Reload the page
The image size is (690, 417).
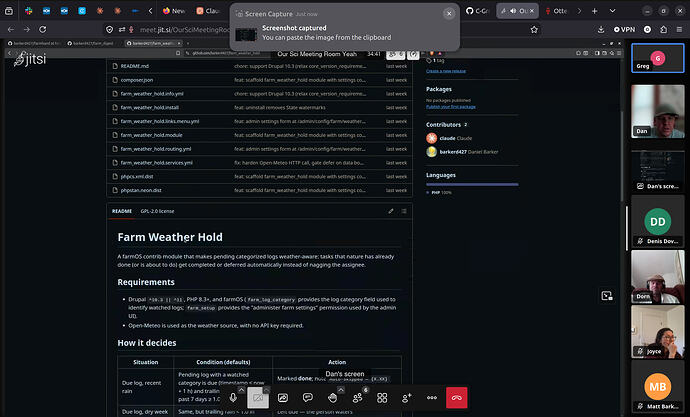coord(43,29)
